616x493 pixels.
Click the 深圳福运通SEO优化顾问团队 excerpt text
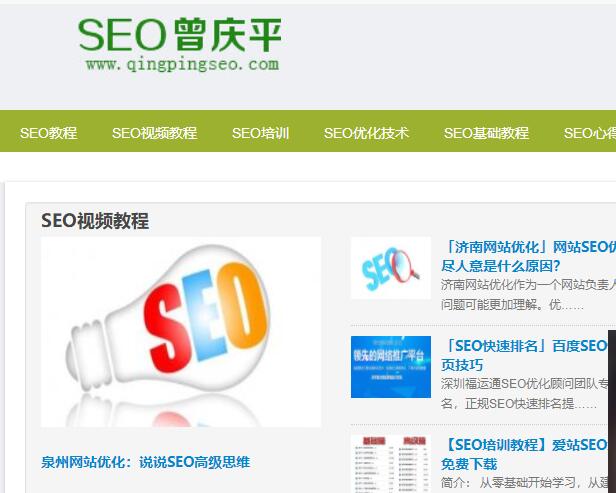tap(528, 394)
